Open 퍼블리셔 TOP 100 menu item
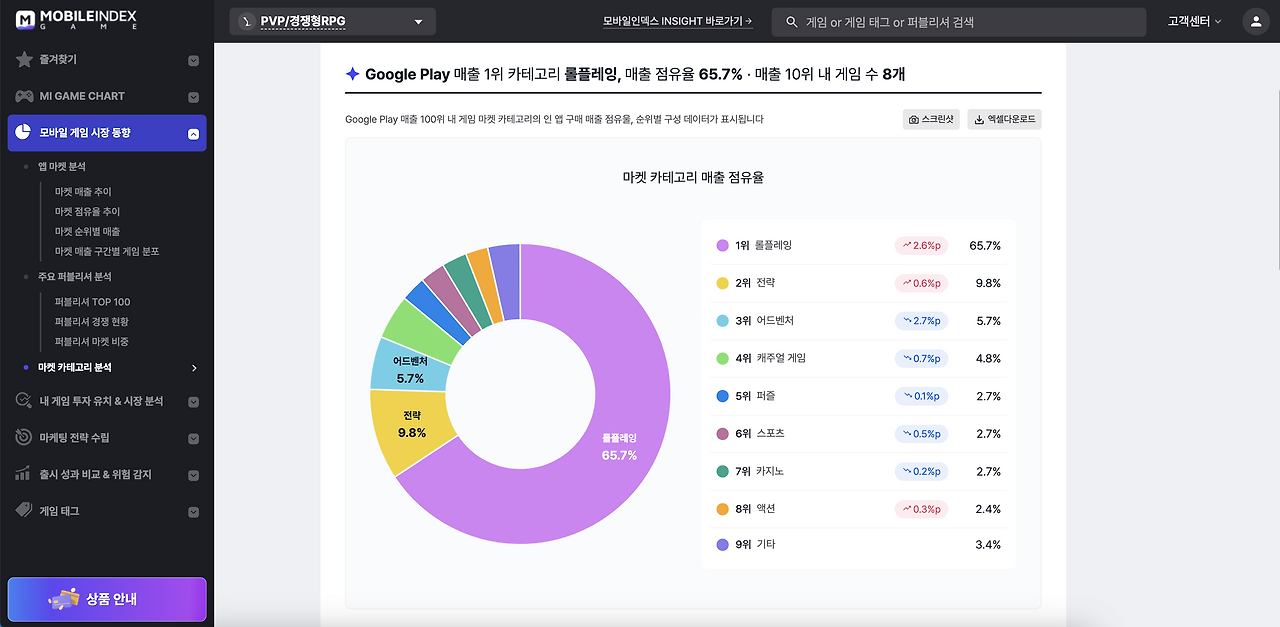Screen dimensions: 1280x627 [92, 301]
